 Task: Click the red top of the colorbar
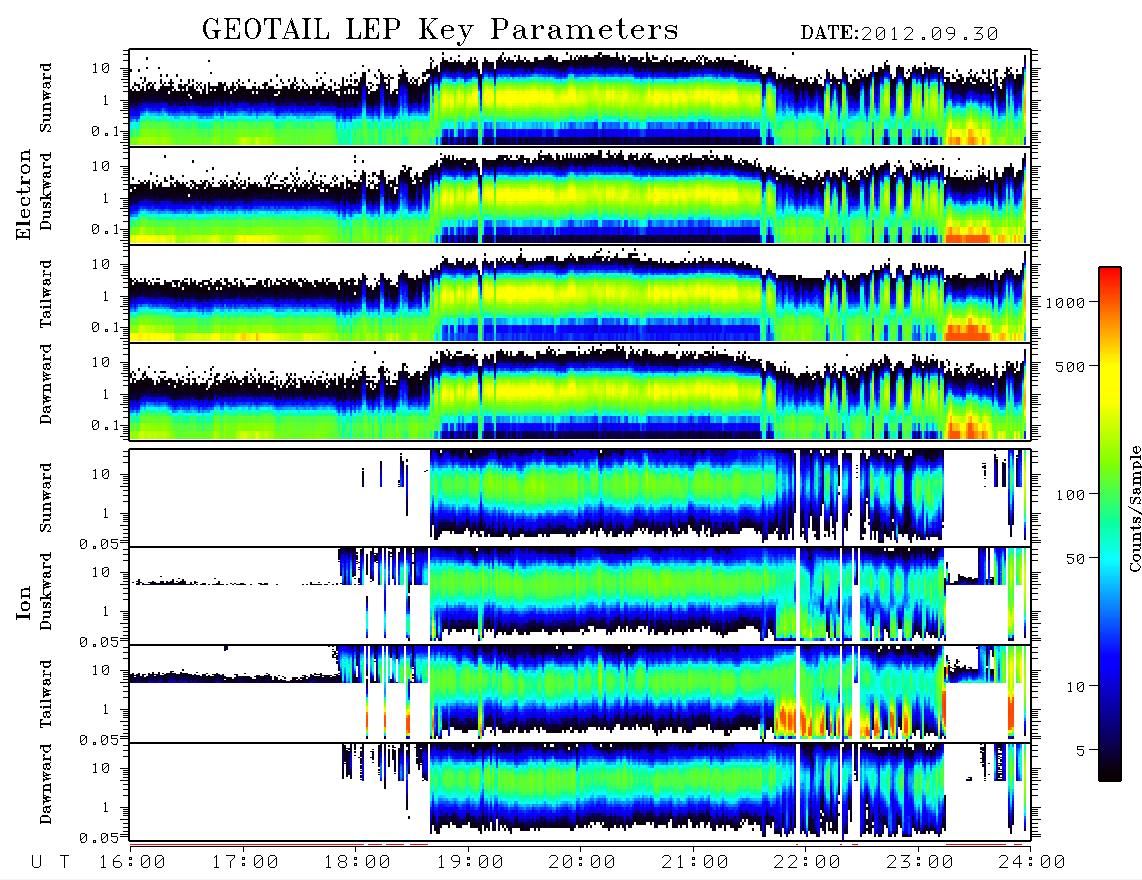click(x=1110, y=277)
